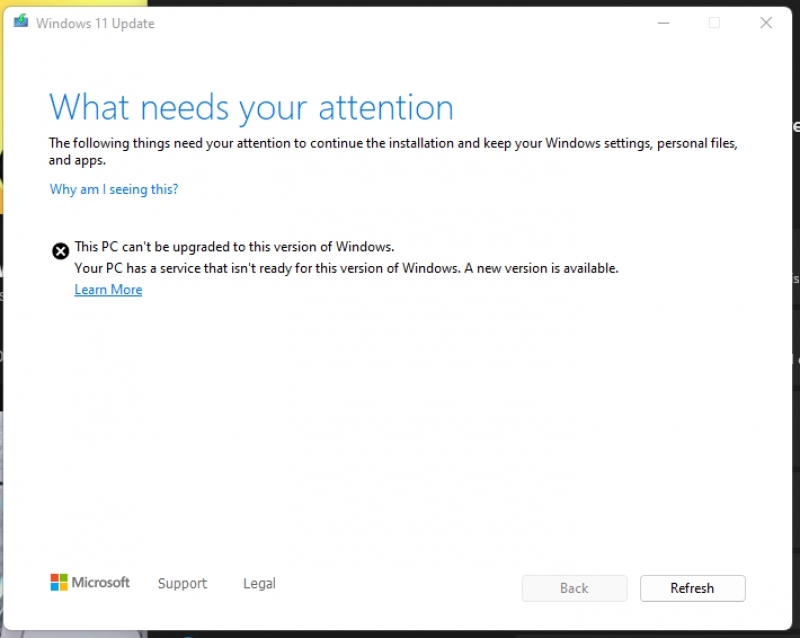Click 'What needs your attention' heading
Screen dimensions: 800x638
(x=251, y=108)
